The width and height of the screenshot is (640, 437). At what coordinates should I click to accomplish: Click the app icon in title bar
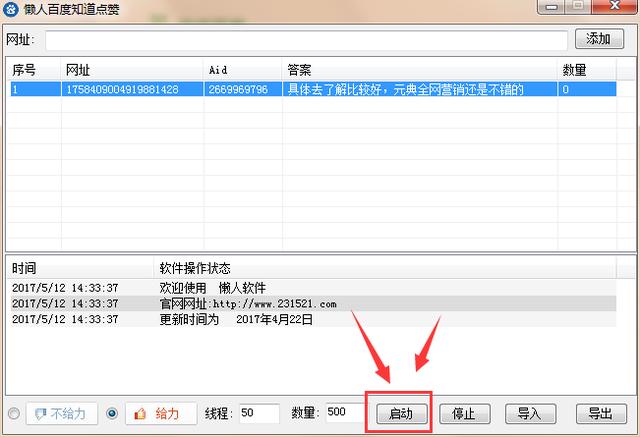click(x=11, y=9)
